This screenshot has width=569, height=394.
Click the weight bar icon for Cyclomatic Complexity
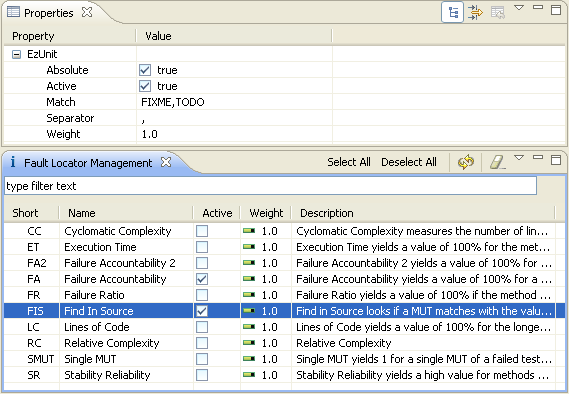point(249,231)
